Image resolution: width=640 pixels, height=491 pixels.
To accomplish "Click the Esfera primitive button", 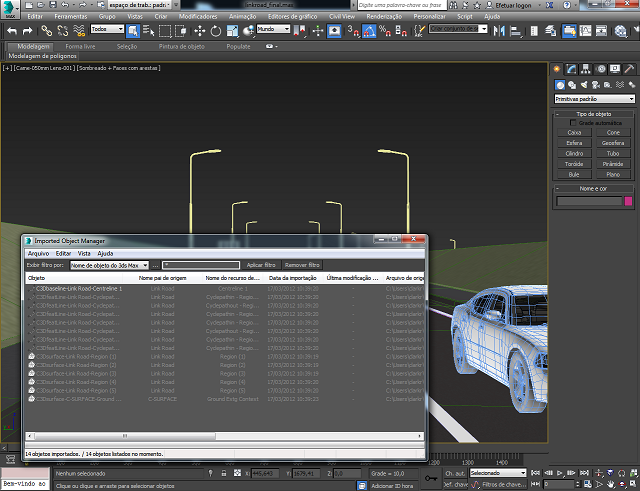I will [x=574, y=143].
